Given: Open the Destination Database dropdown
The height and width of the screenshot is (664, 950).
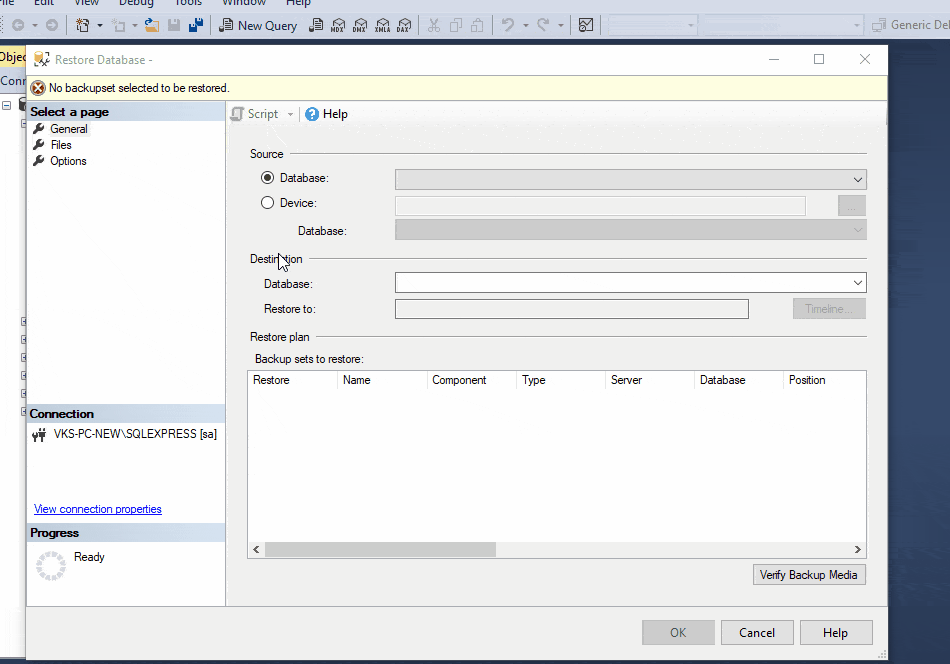Looking at the screenshot, I should [857, 283].
